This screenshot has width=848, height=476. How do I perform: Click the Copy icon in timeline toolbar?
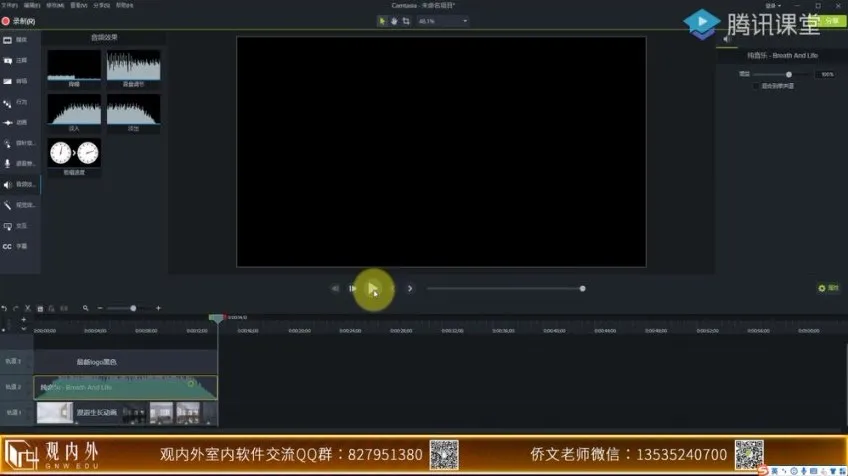[40, 308]
